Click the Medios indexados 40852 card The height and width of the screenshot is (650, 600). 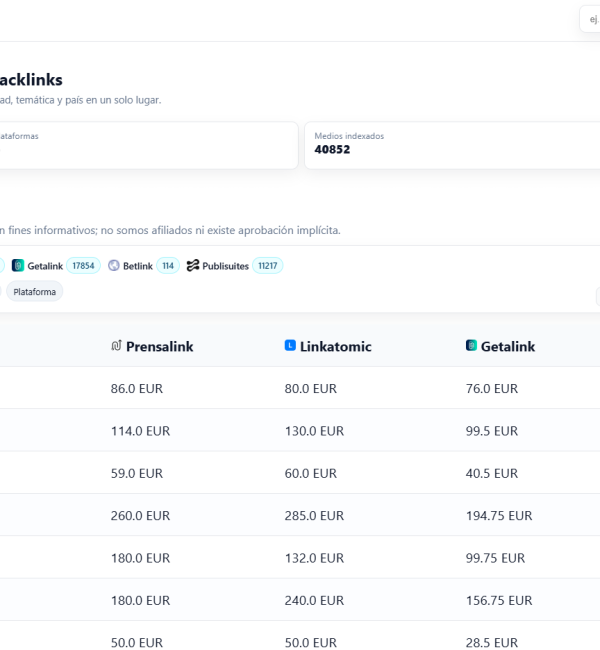click(x=452, y=145)
